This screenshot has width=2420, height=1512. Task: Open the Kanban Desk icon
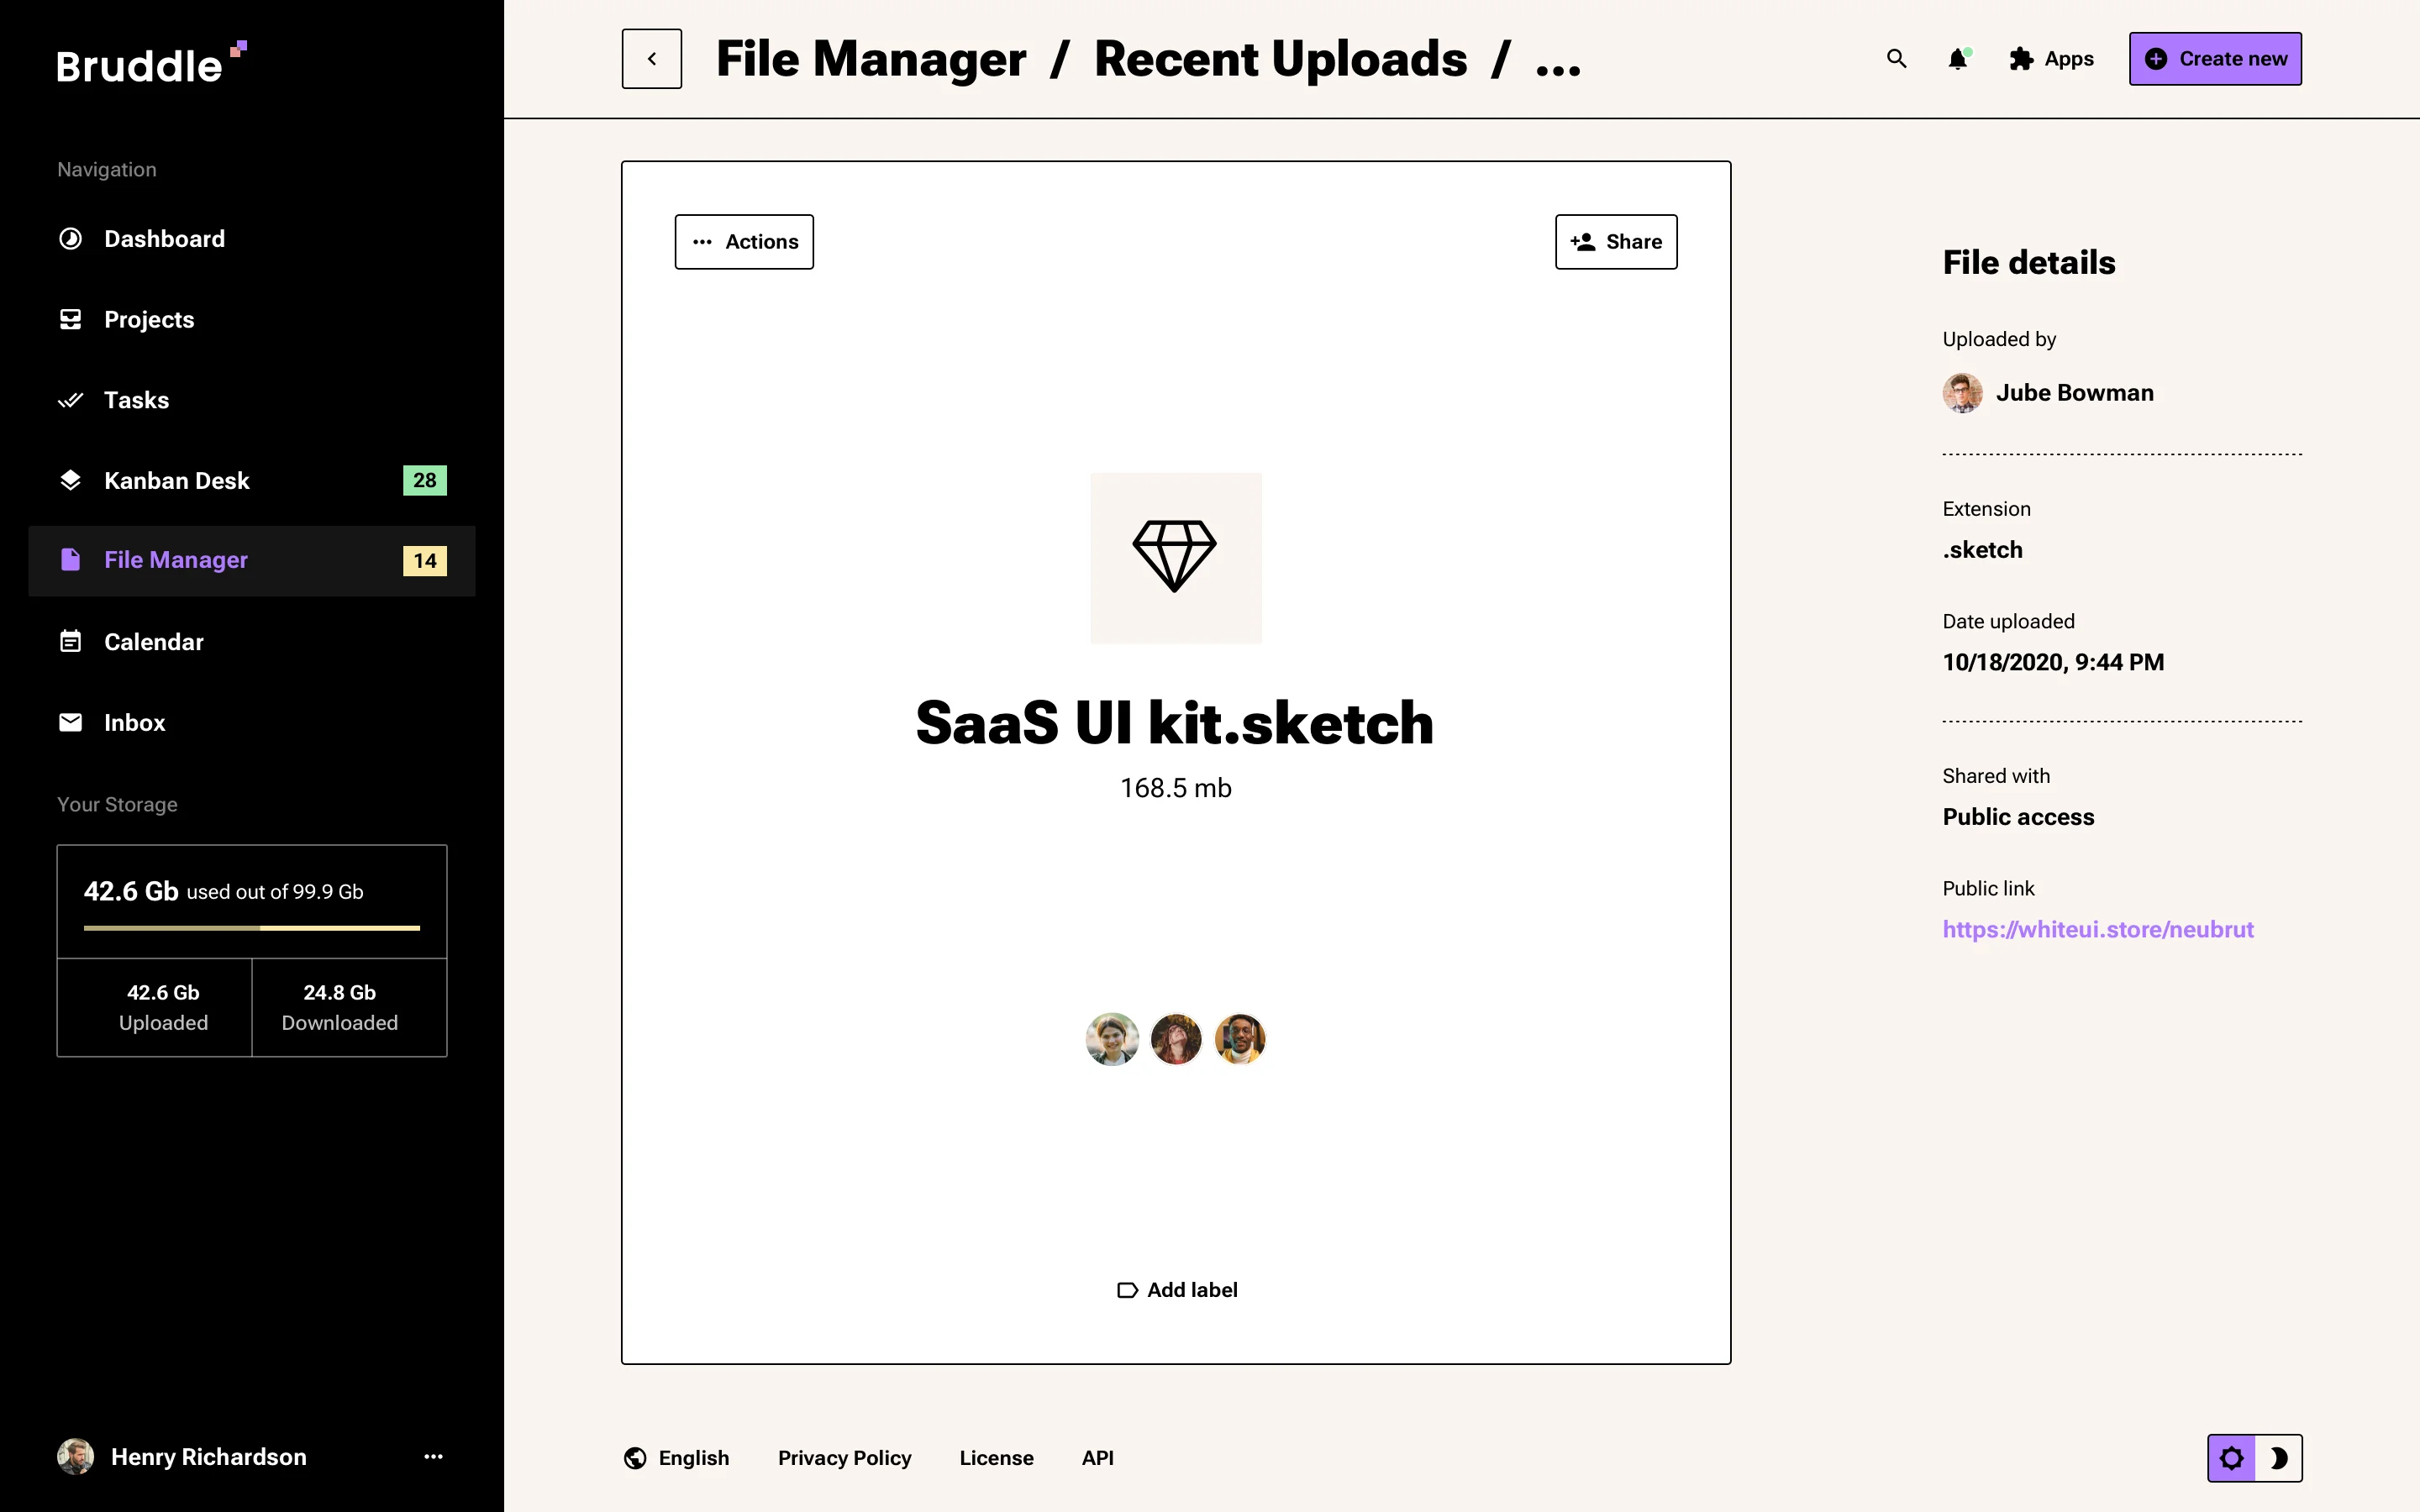coord(70,480)
